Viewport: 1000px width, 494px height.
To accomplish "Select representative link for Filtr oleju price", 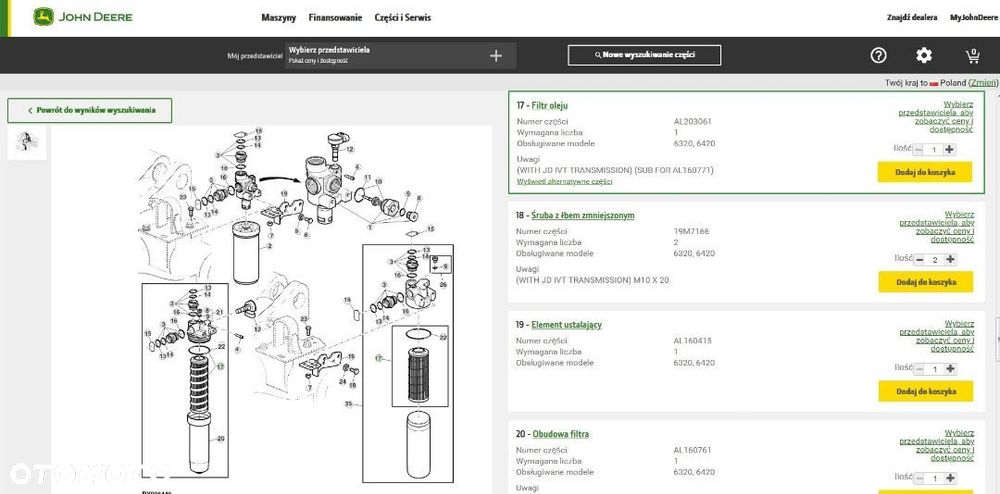I will pyautogui.click(x=936, y=117).
